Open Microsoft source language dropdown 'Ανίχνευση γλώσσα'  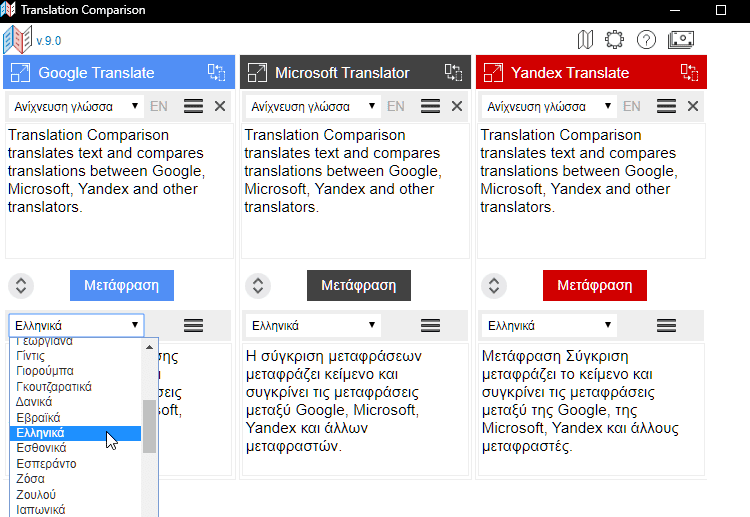click(313, 106)
